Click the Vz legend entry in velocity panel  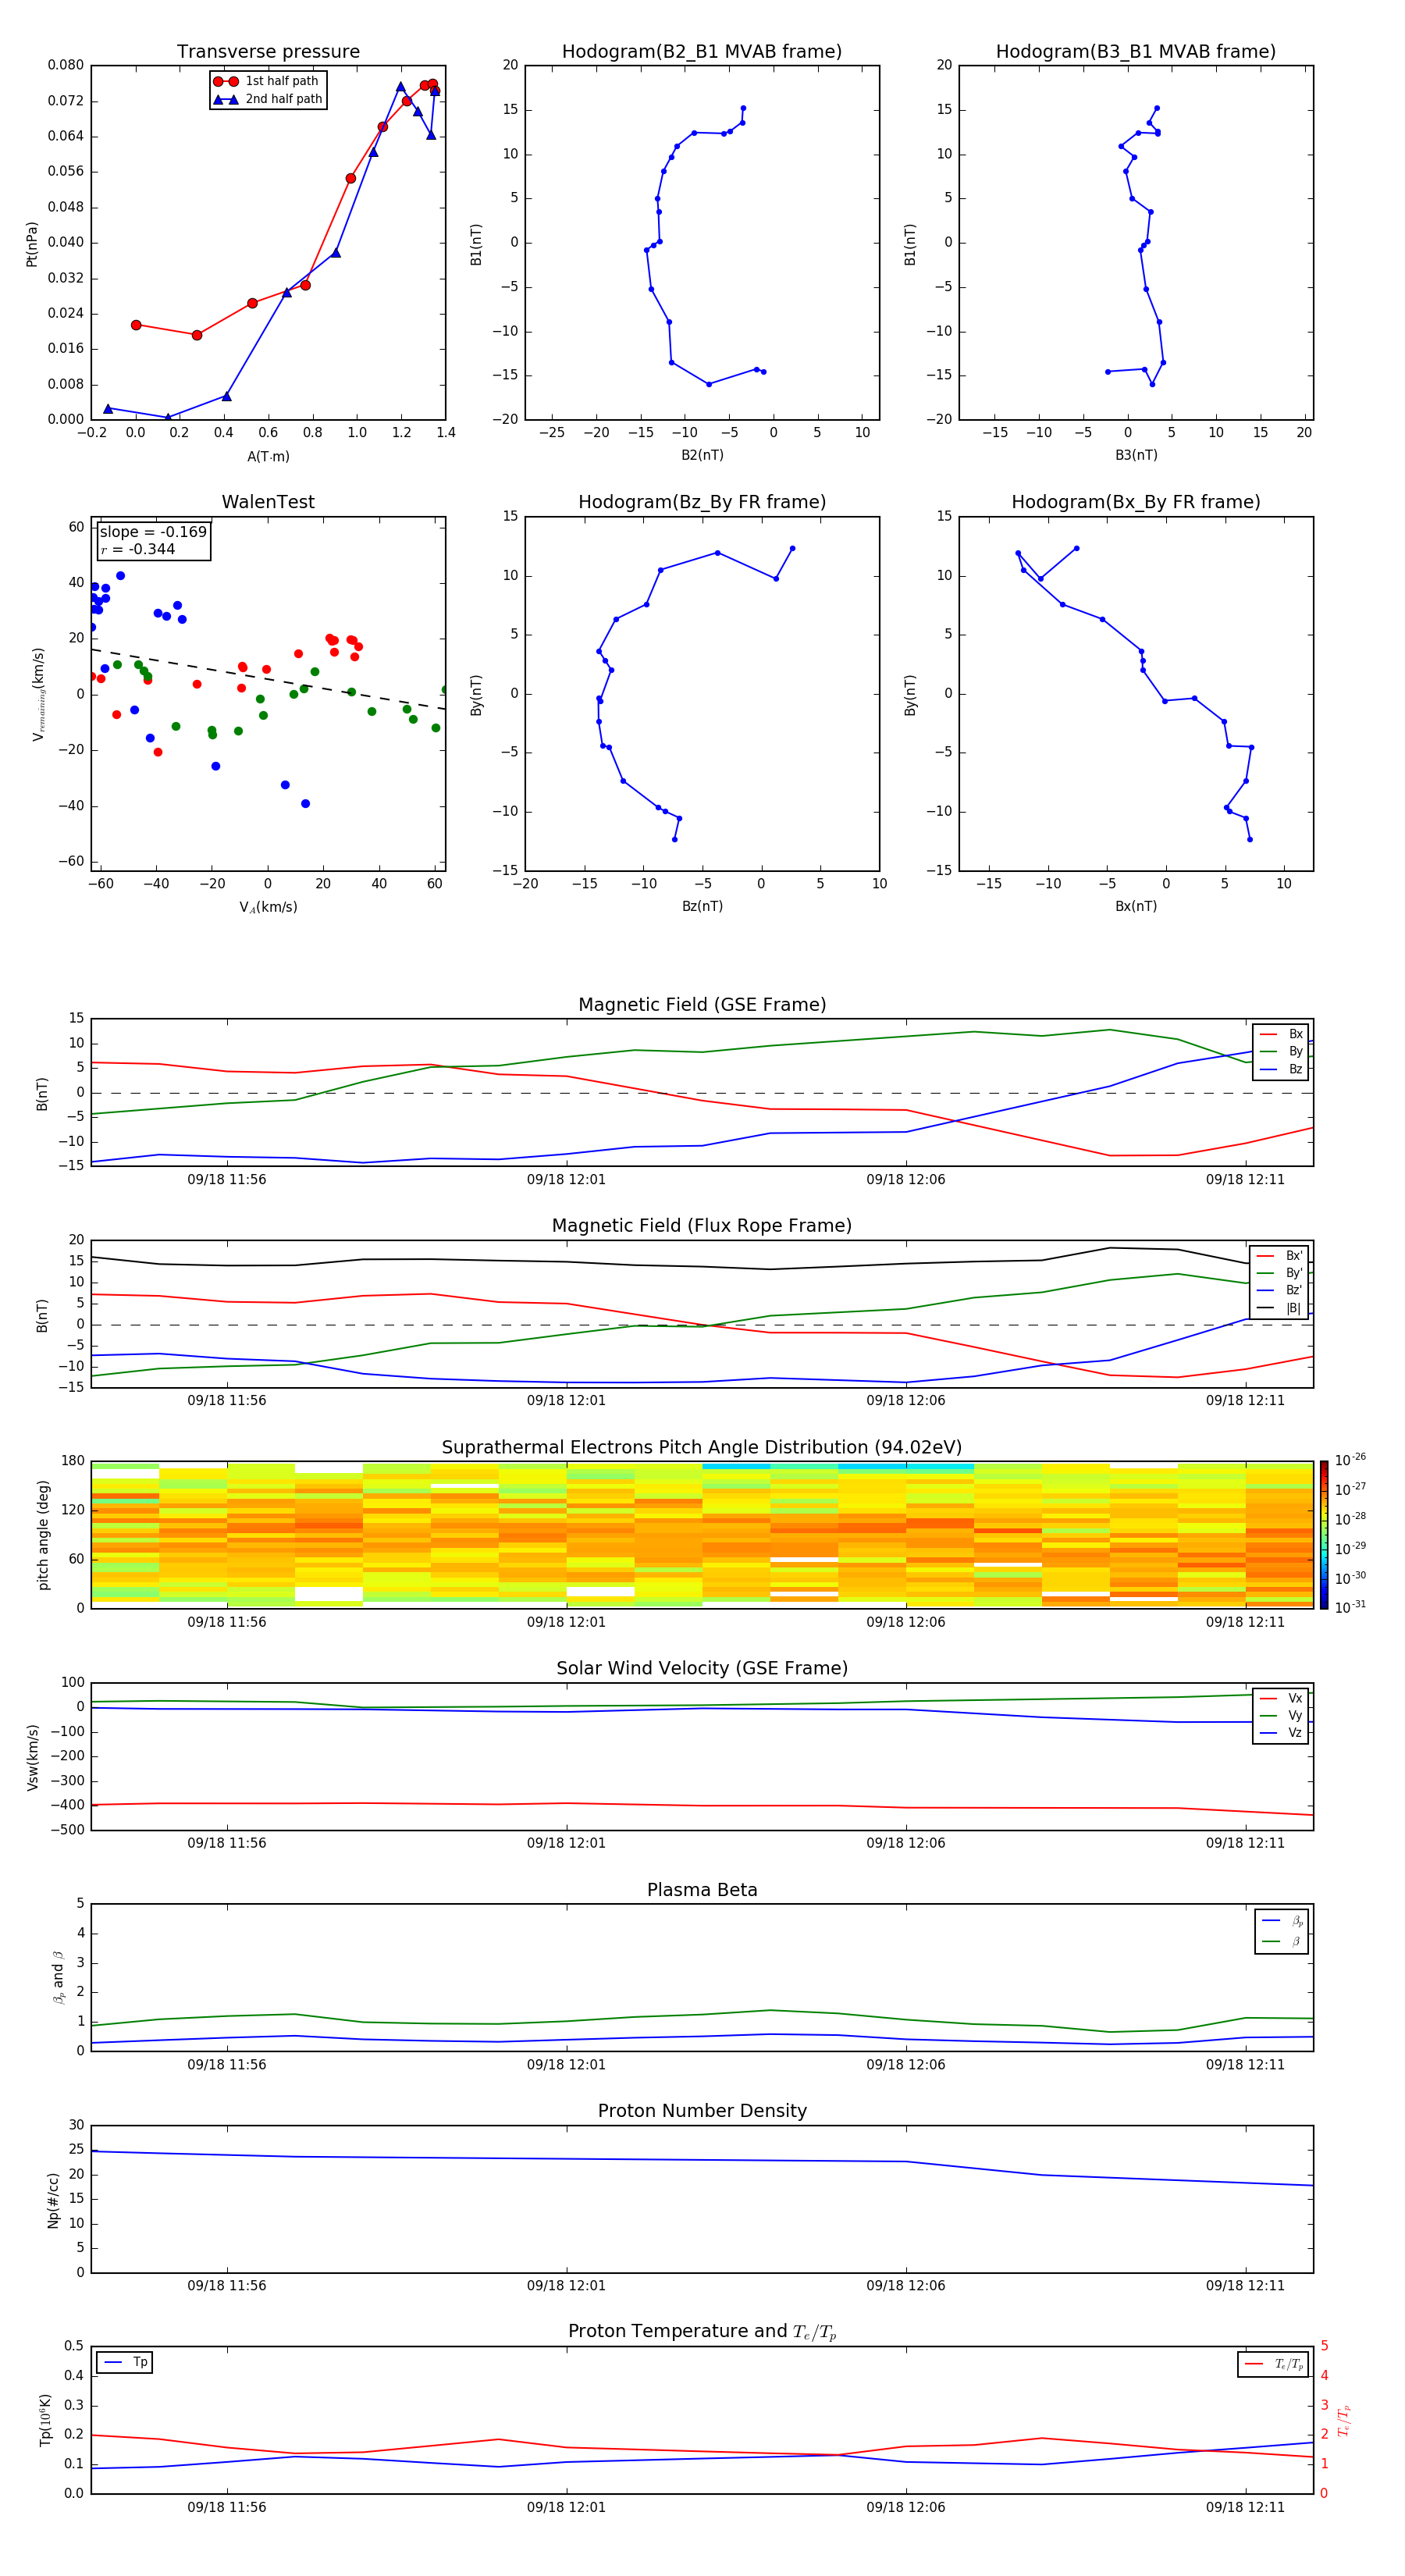pos(1281,1733)
